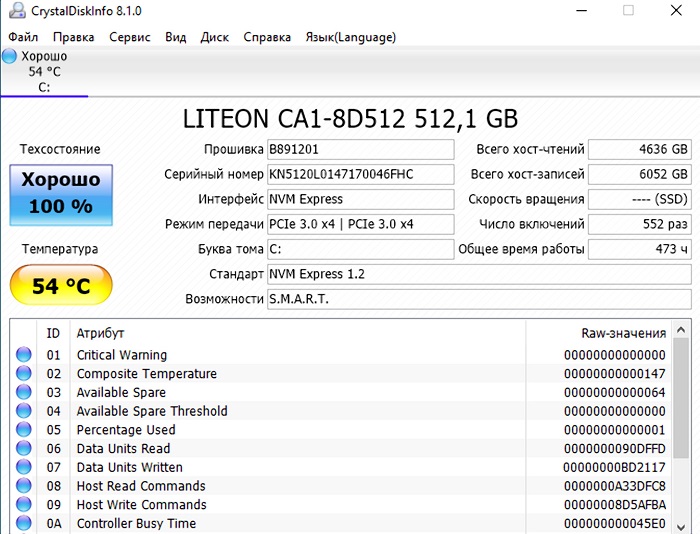This screenshot has height=534, width=700.
Task: Click the status circle for Data Units Written
Action: pyautogui.click(x=24, y=467)
